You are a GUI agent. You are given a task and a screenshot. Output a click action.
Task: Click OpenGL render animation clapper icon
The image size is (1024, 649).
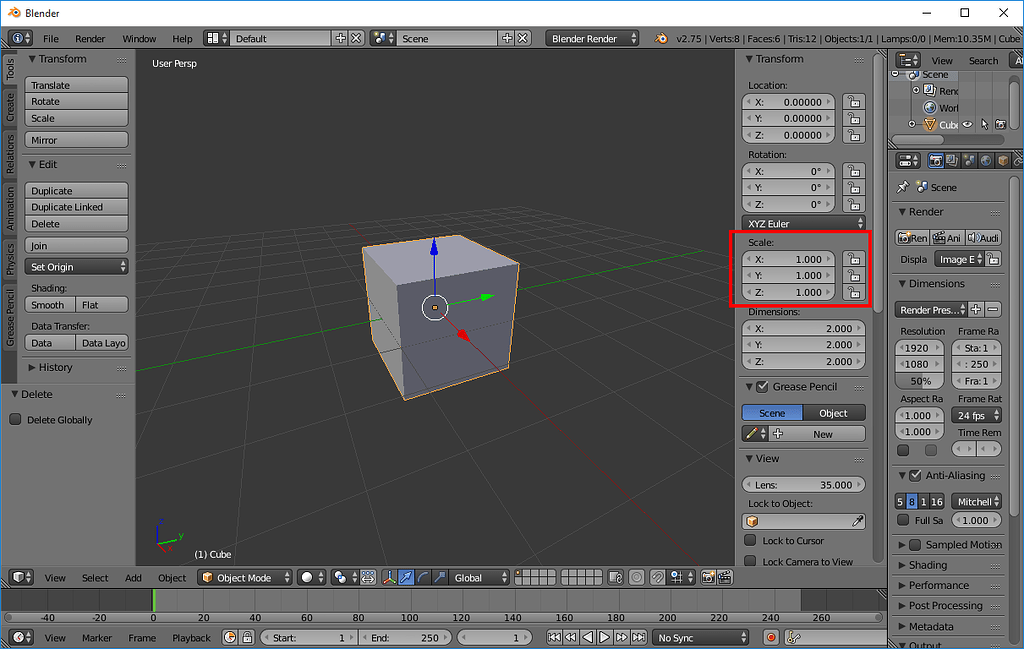click(x=725, y=578)
